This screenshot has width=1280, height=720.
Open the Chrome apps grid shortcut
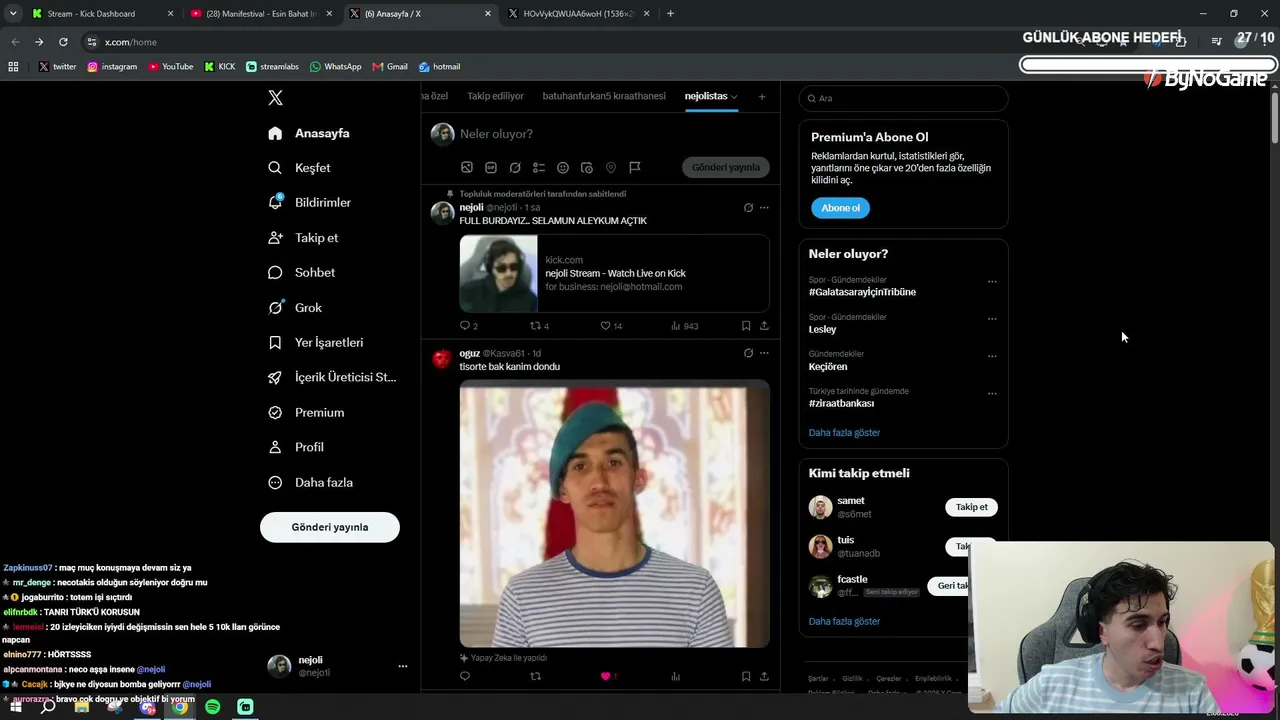point(13,67)
